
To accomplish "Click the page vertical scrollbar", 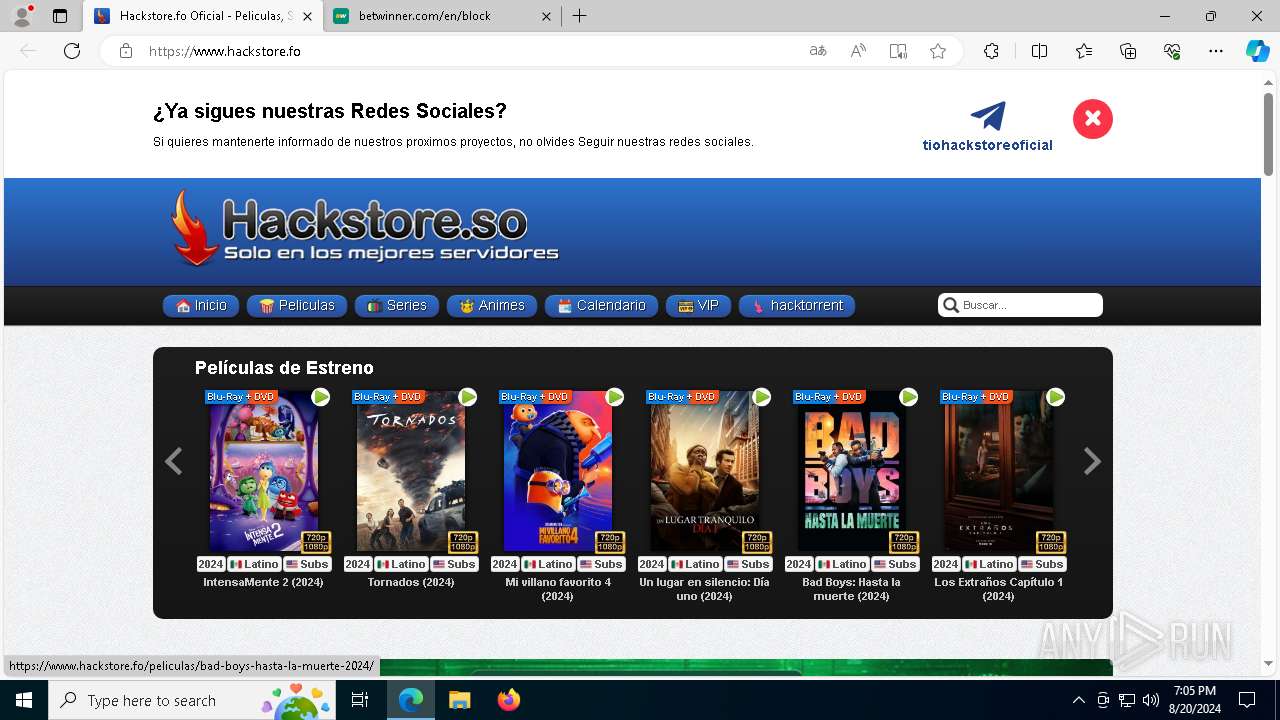I will click(1268, 133).
